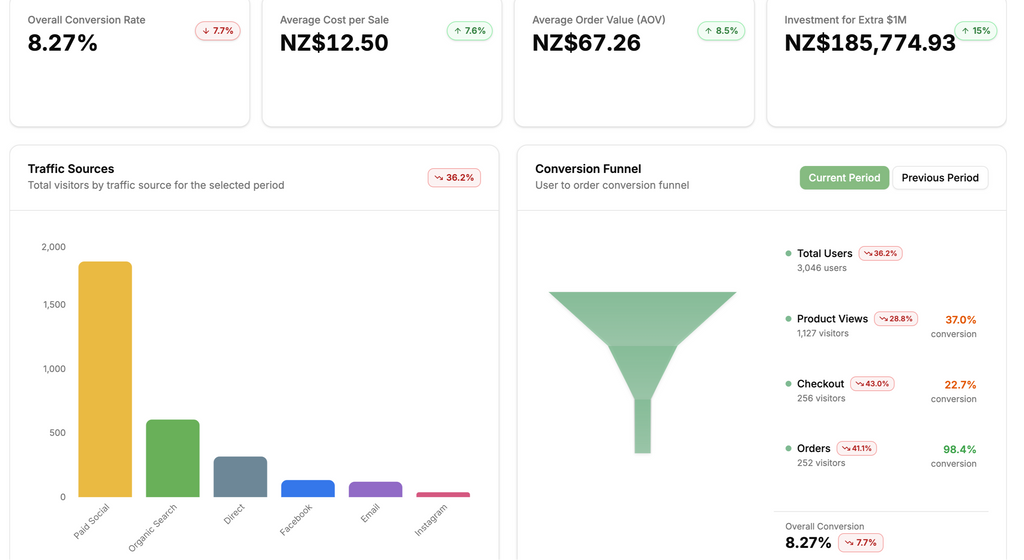Click the 15% up-arrow investment badge
The image size is (1024, 560).
click(x=976, y=31)
